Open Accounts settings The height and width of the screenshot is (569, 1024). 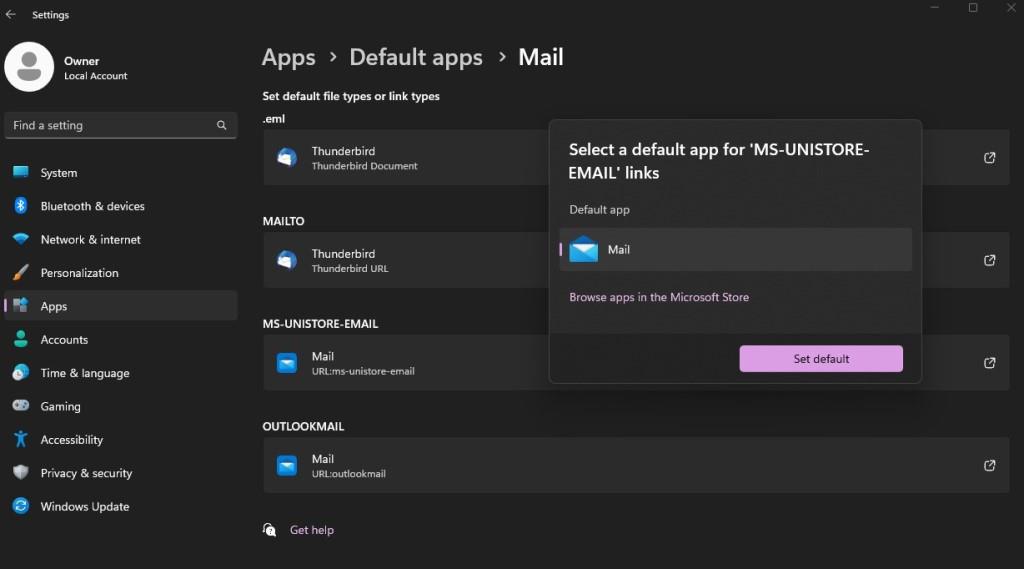[x=121, y=339]
